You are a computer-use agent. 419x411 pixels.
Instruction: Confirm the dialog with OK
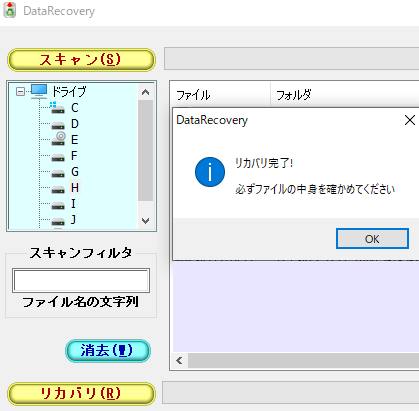[372, 239]
